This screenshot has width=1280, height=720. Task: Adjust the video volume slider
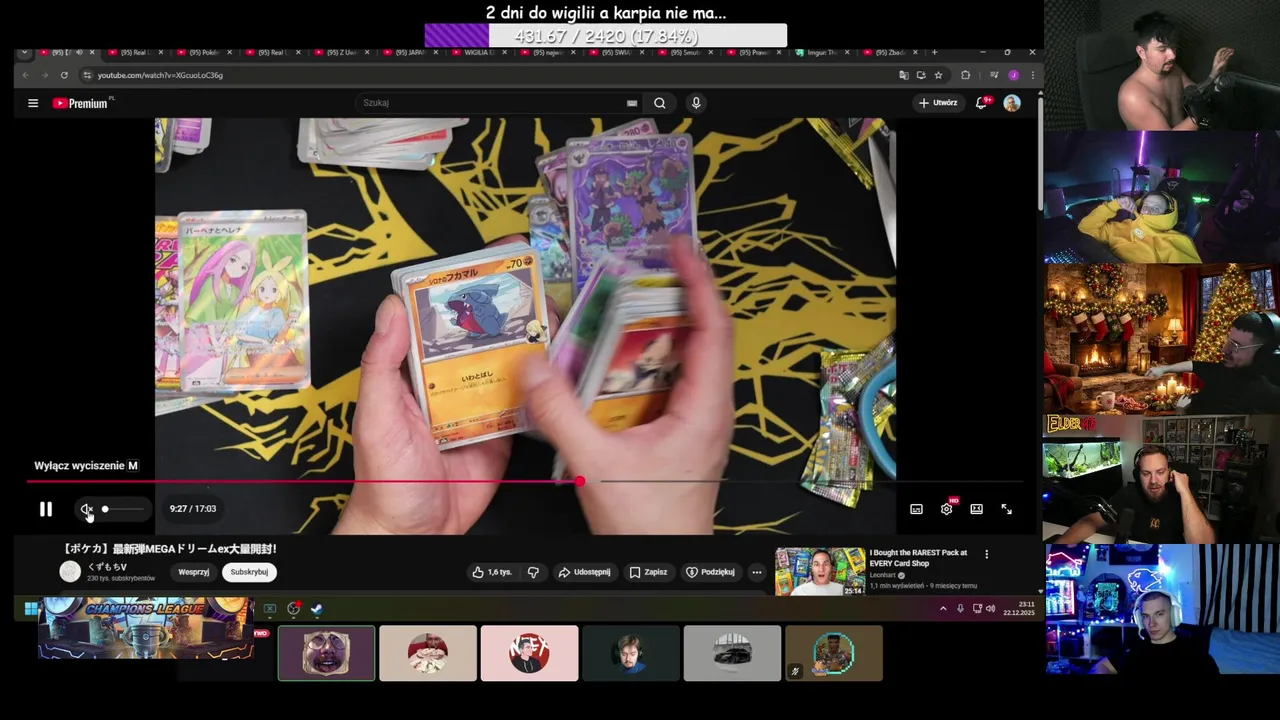tap(123, 509)
